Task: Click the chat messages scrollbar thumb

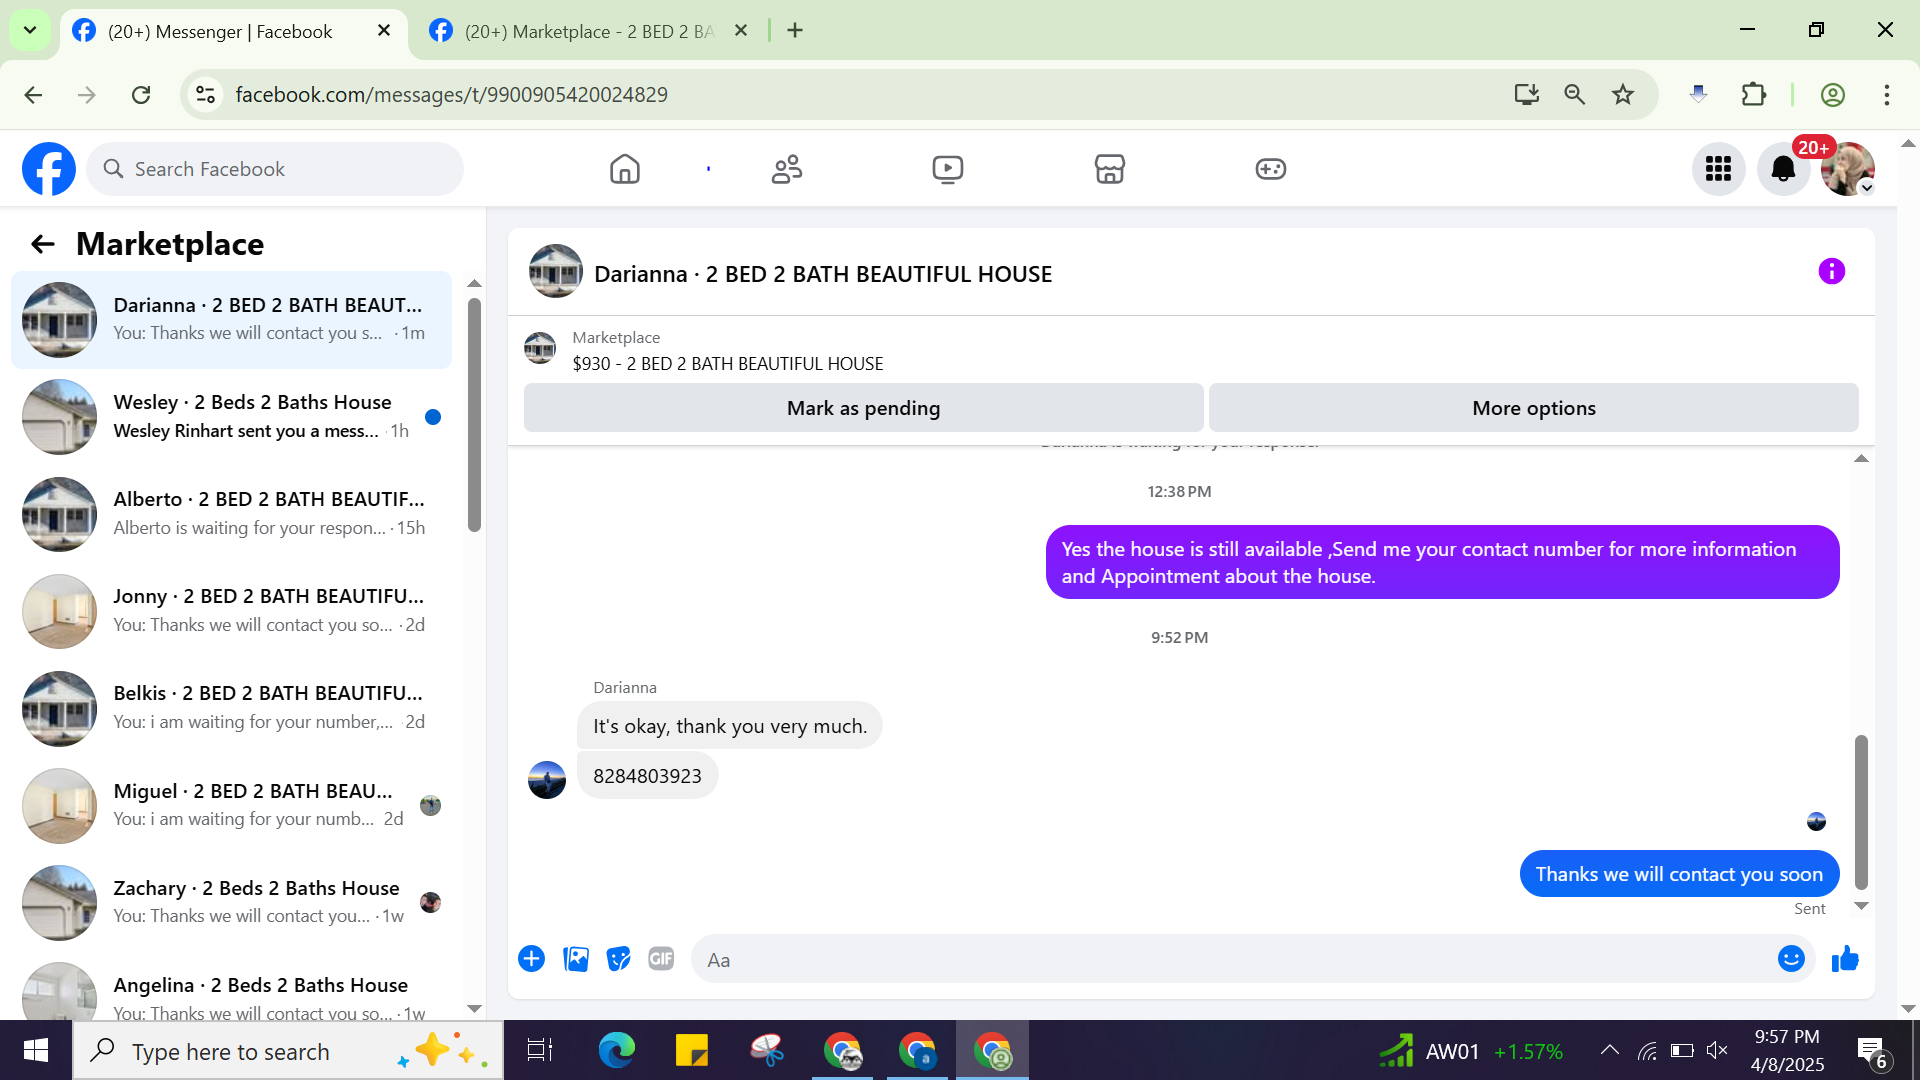Action: pyautogui.click(x=1861, y=810)
